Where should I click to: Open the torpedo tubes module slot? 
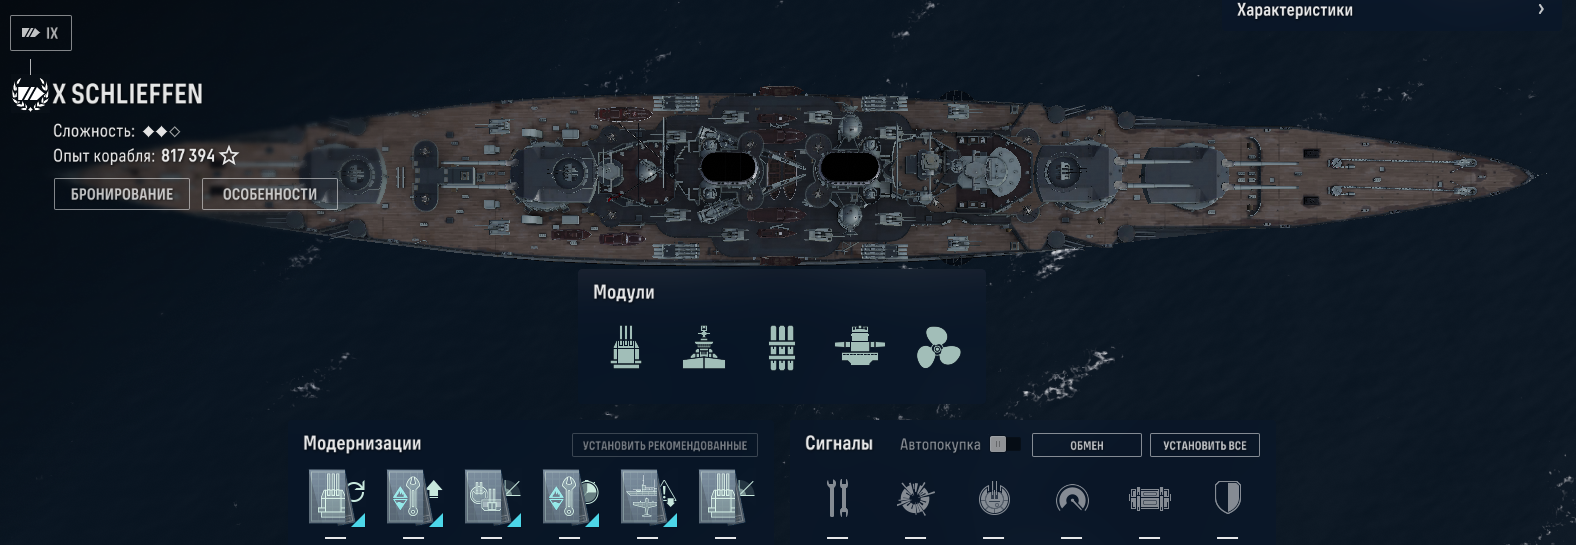[782, 347]
